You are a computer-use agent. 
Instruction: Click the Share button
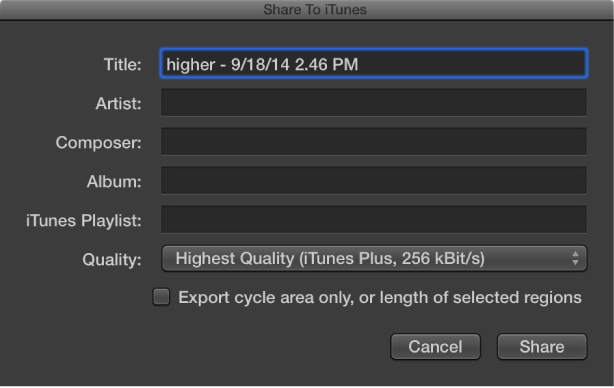(542, 346)
